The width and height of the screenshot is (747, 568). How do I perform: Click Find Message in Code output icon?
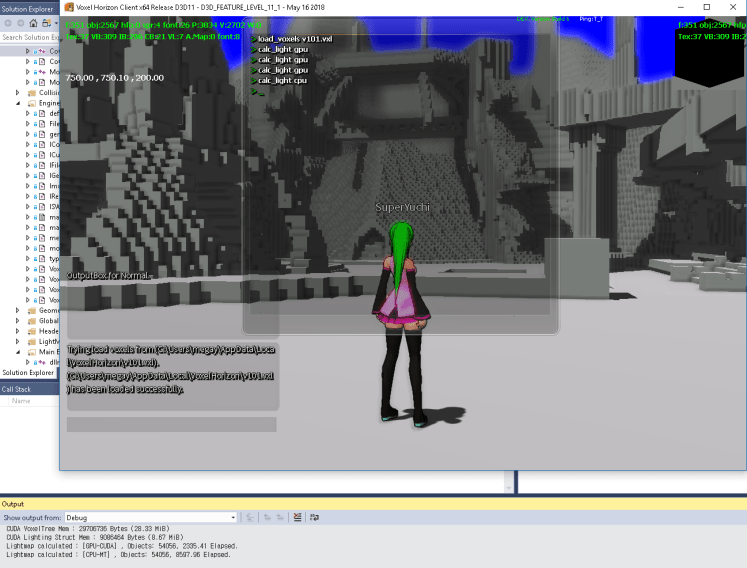250,517
